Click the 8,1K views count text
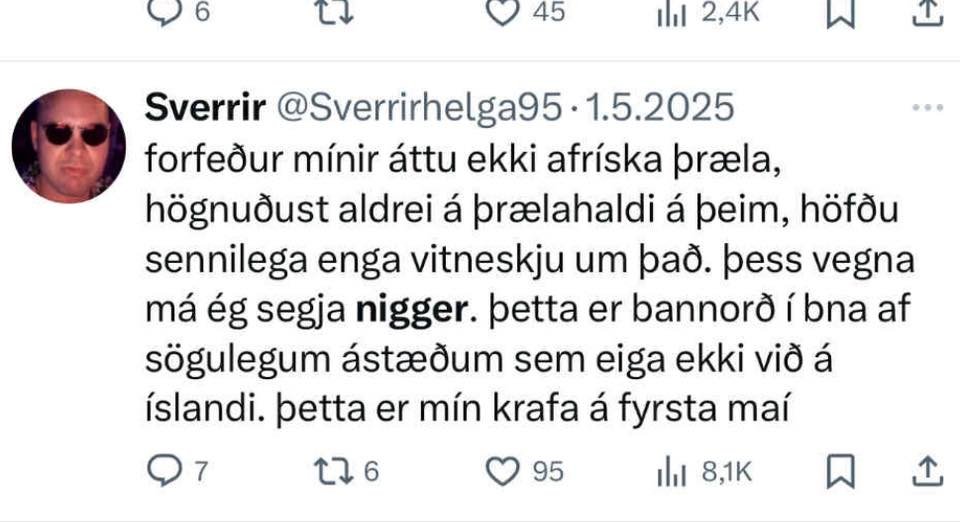The height and width of the screenshot is (522, 960). pyautogui.click(x=727, y=472)
